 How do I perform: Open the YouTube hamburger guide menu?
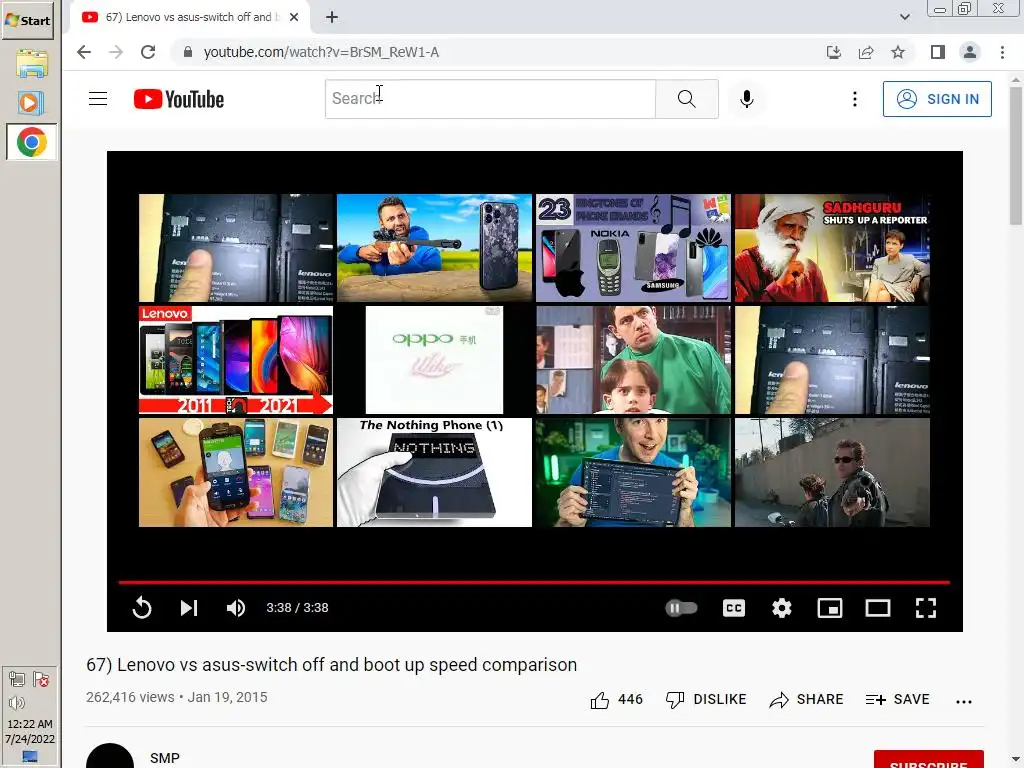pyautogui.click(x=98, y=99)
